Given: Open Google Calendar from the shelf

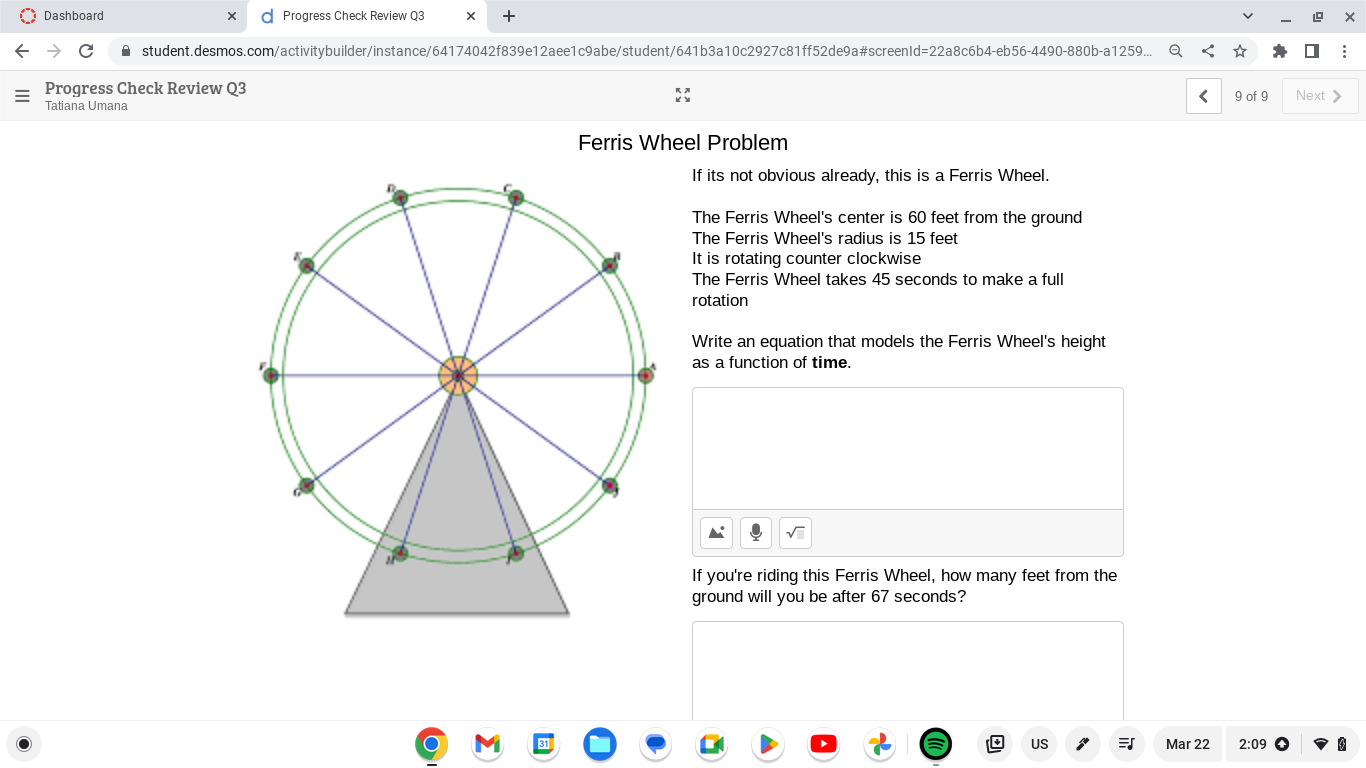Looking at the screenshot, I should click(x=544, y=744).
